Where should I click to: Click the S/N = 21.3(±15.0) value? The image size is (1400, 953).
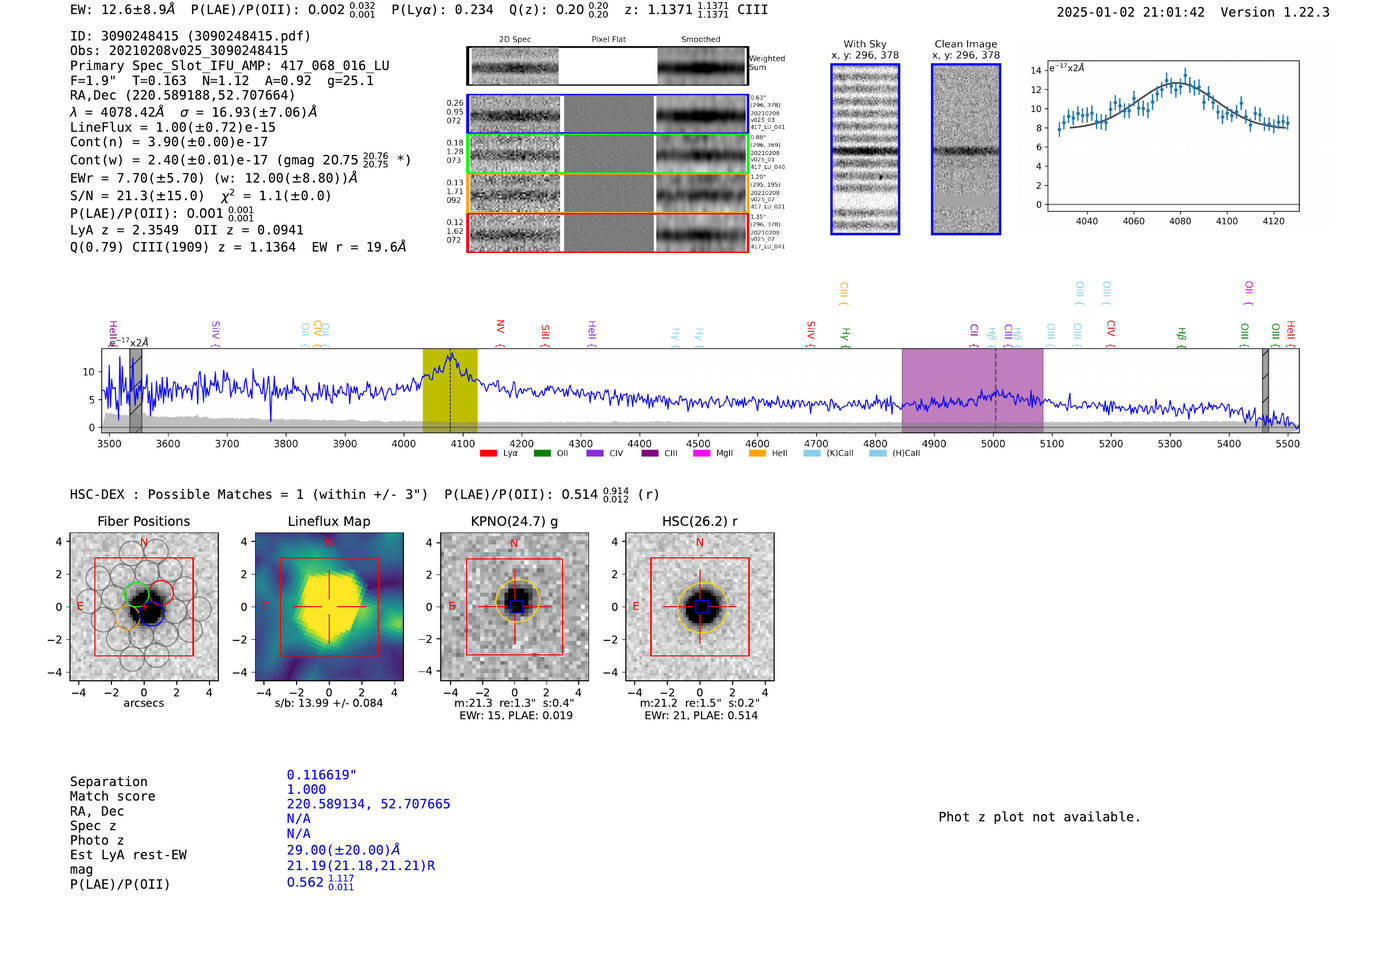[137, 196]
